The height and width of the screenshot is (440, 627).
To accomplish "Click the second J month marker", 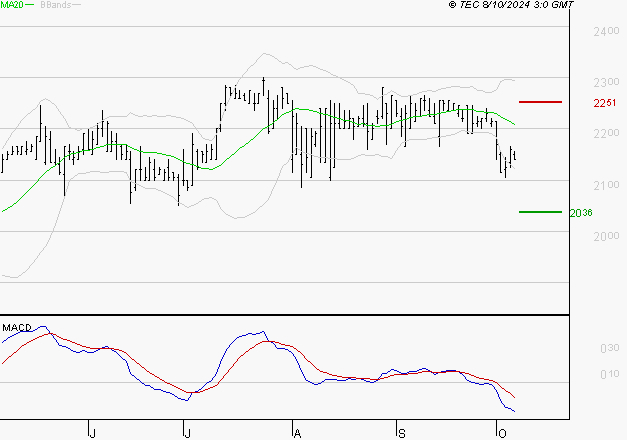I will (187, 433).
